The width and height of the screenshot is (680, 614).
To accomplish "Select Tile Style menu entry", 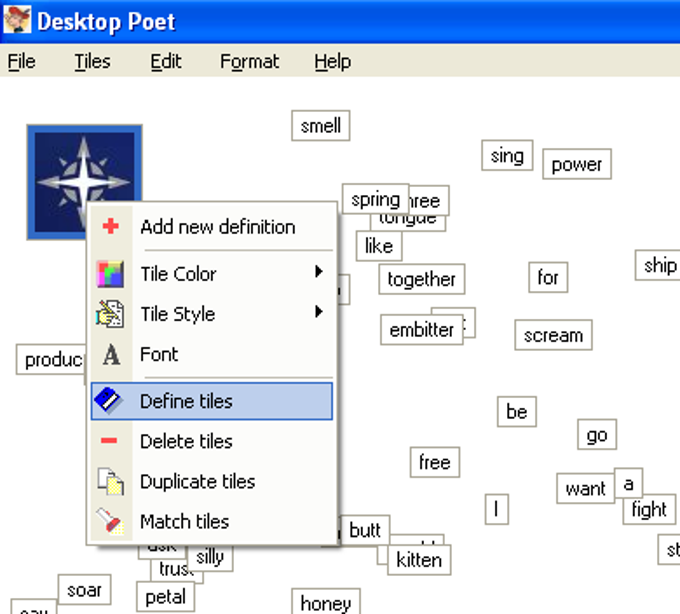I will coord(212,314).
